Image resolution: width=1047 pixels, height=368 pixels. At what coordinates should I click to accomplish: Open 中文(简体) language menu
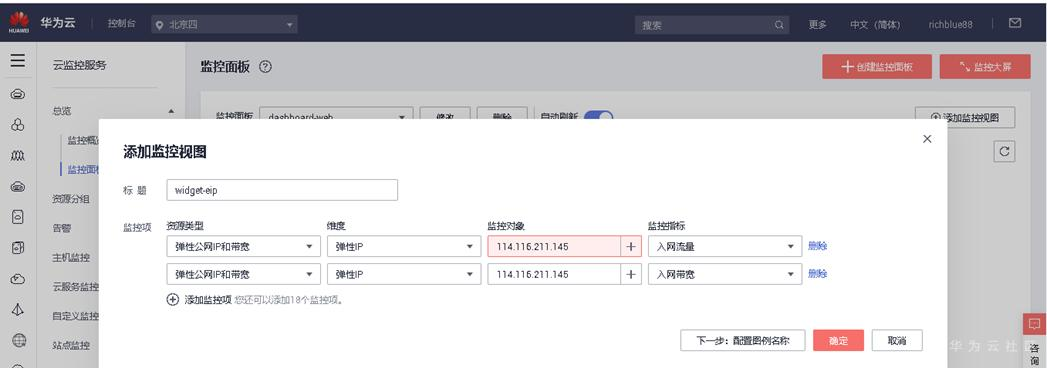pos(875,25)
